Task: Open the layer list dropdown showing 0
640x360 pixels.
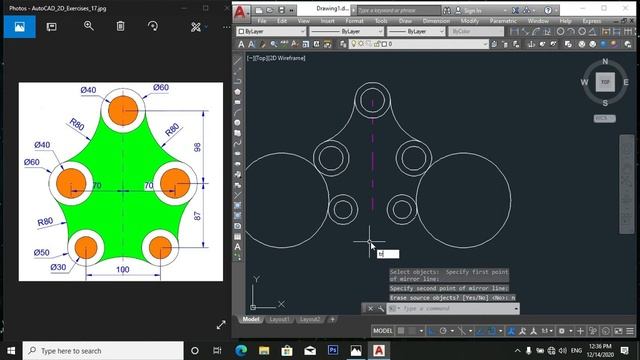Action: pyautogui.click(x=419, y=44)
